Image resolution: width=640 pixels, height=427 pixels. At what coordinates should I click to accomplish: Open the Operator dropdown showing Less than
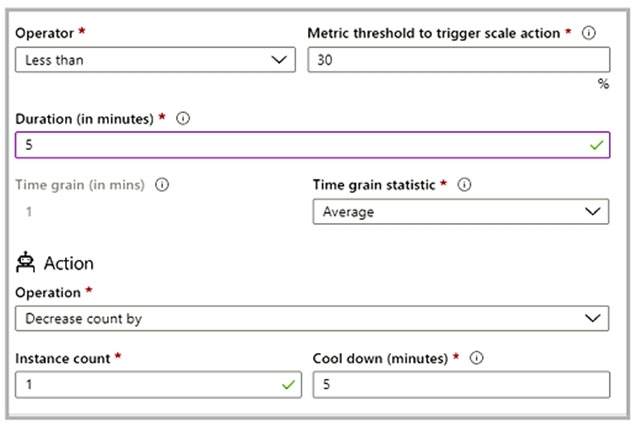pos(155,60)
